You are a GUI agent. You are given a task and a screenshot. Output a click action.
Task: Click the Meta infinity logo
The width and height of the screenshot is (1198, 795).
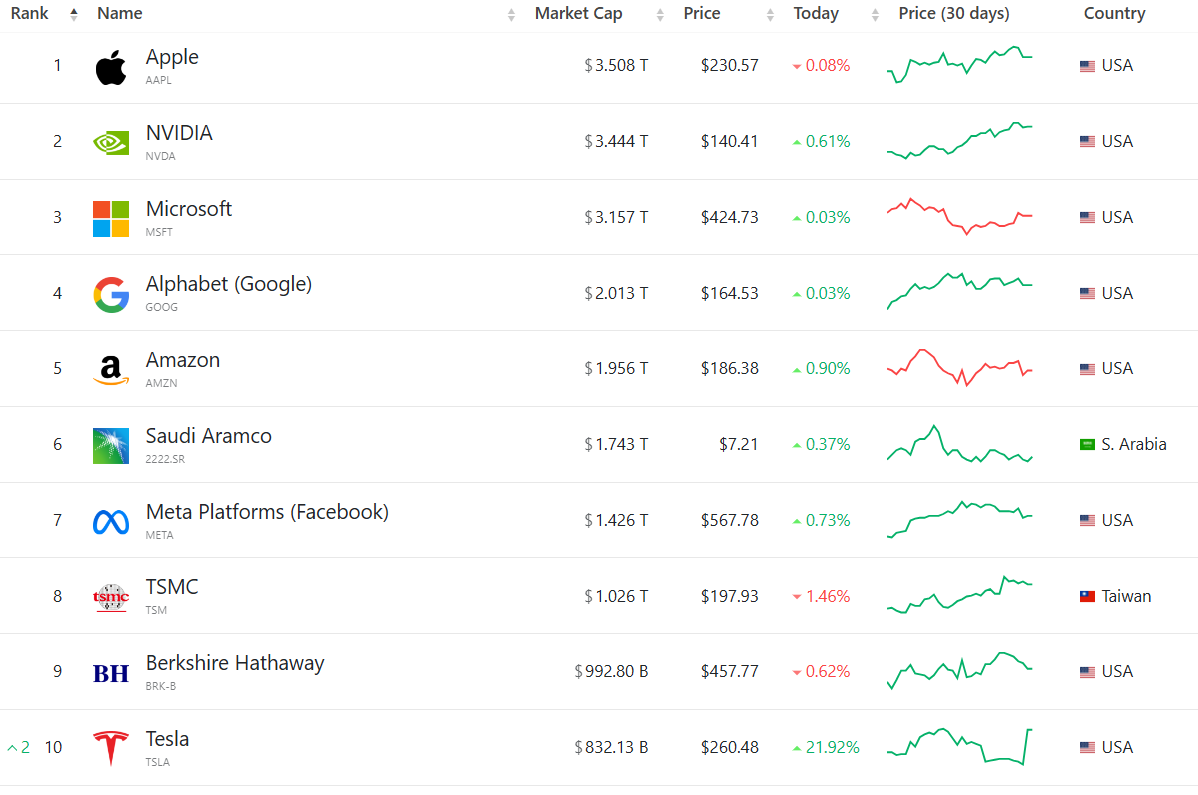point(111,522)
